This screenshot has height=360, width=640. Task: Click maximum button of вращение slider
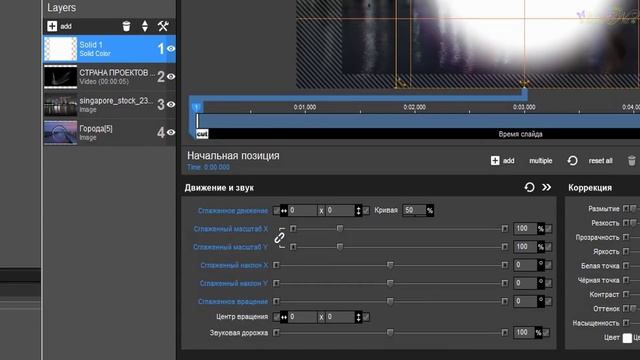(505, 301)
